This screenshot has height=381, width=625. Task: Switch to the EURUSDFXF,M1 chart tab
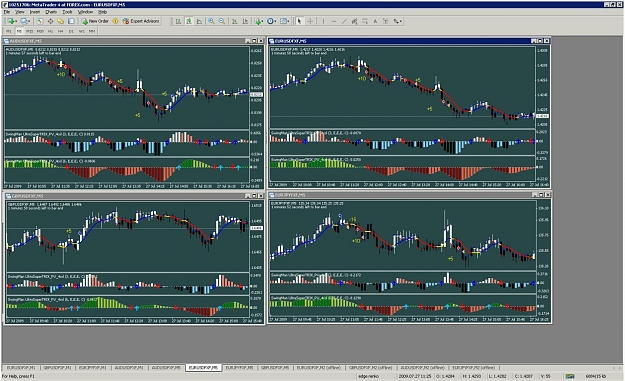(x=21, y=368)
